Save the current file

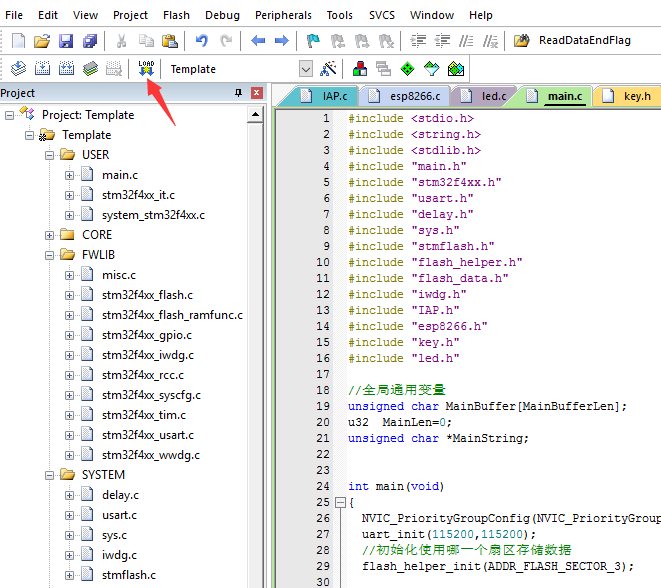point(66,41)
